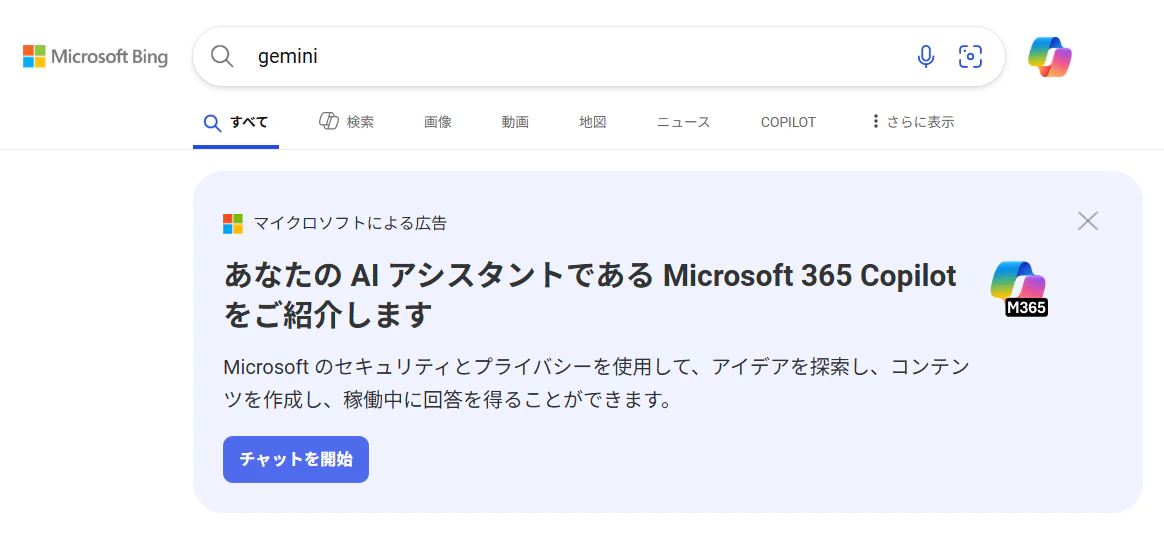Open the ニュース tab
This screenshot has height=539, width=1164.
[684, 122]
